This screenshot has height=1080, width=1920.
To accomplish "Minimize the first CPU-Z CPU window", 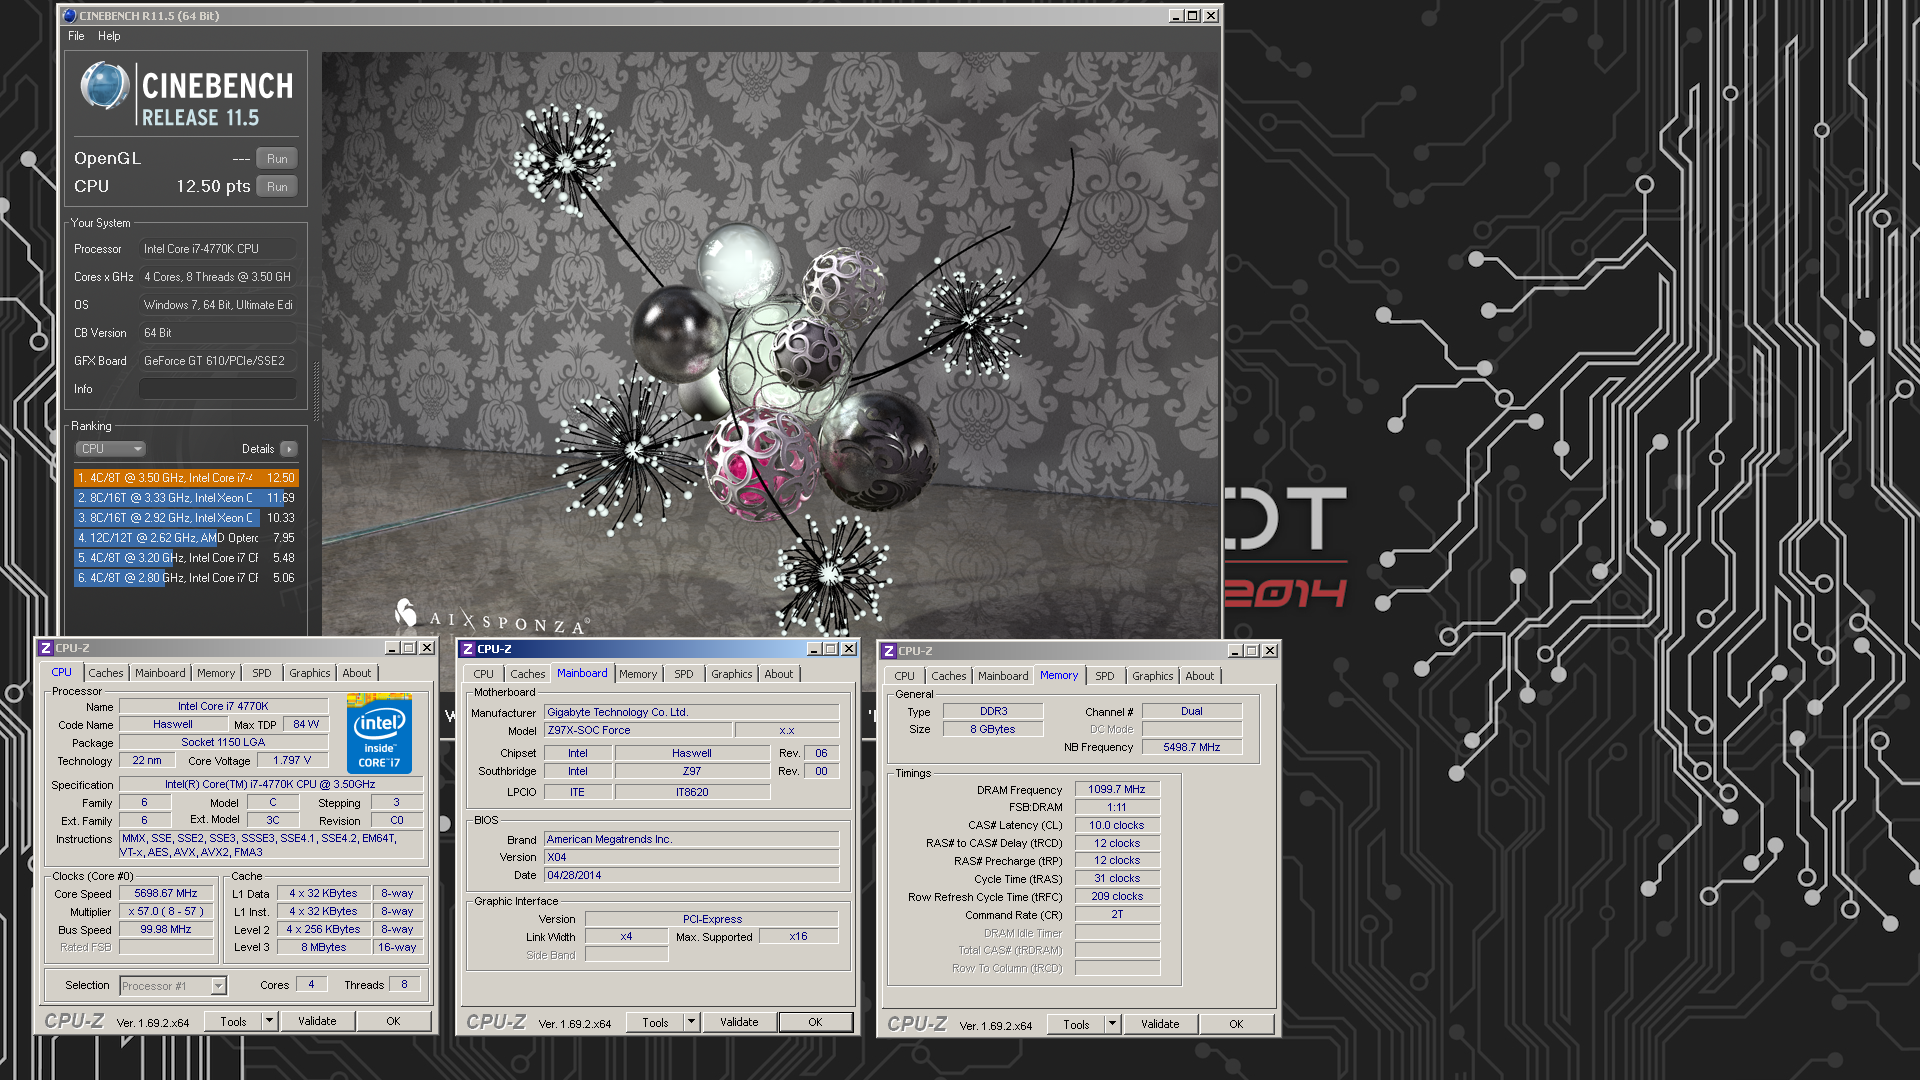I will [392, 648].
